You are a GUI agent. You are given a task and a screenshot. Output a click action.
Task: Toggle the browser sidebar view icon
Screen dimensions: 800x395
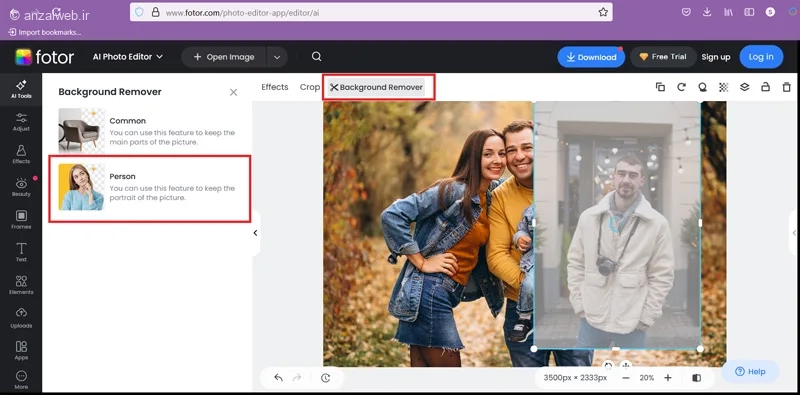(749, 12)
